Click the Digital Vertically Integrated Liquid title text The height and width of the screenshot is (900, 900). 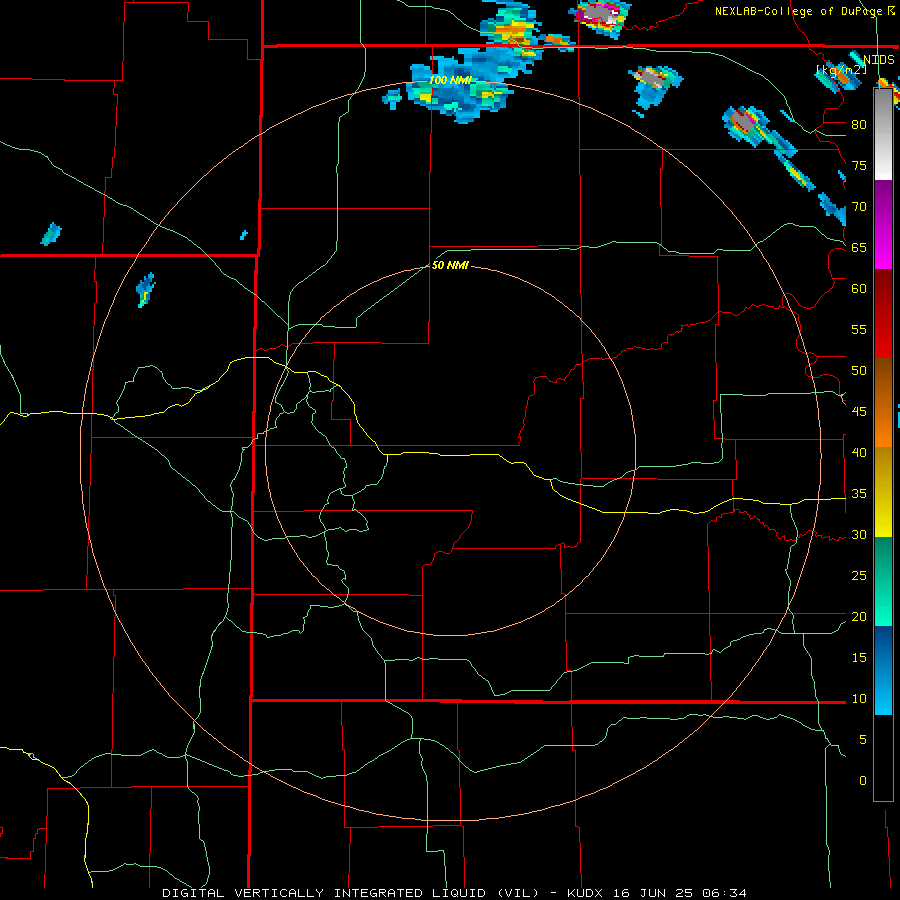[352, 893]
